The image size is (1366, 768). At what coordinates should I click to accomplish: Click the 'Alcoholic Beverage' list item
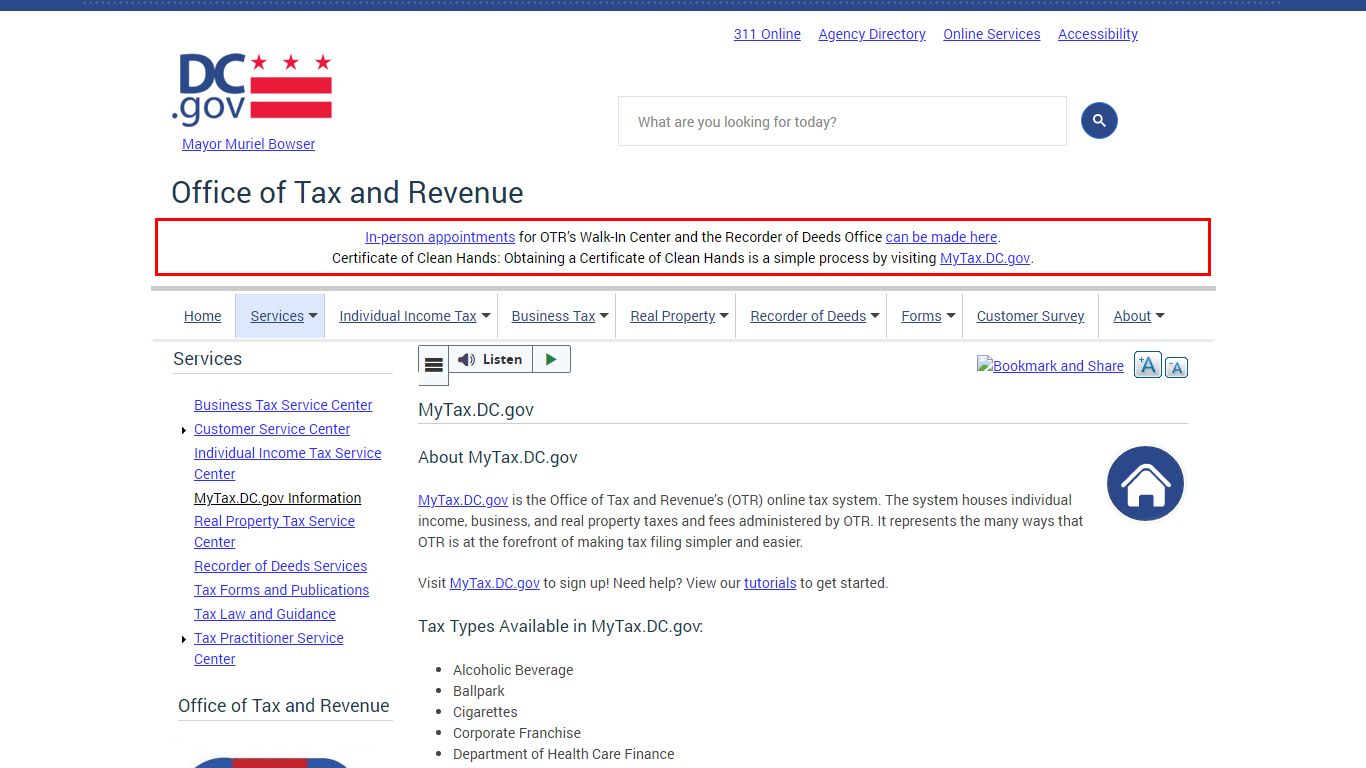pyautogui.click(x=513, y=670)
